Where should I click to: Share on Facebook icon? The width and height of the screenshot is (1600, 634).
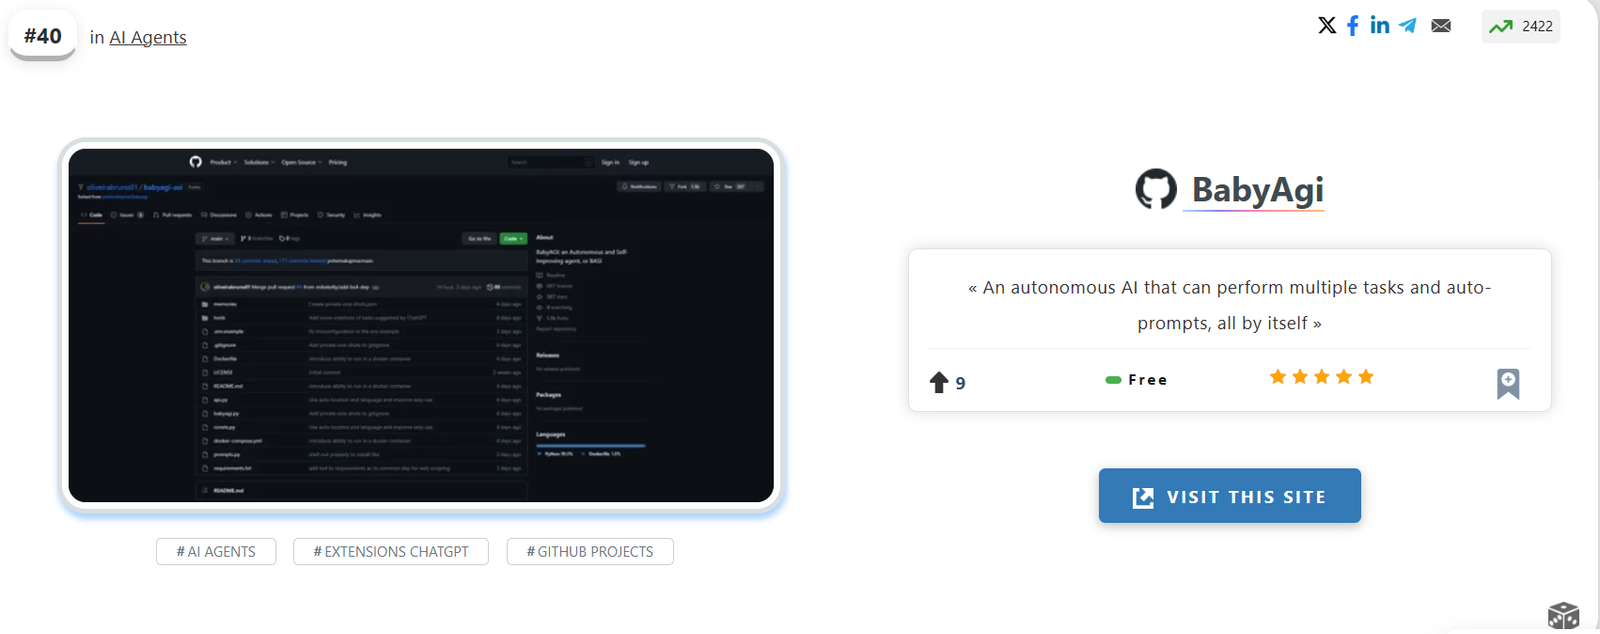1352,26
